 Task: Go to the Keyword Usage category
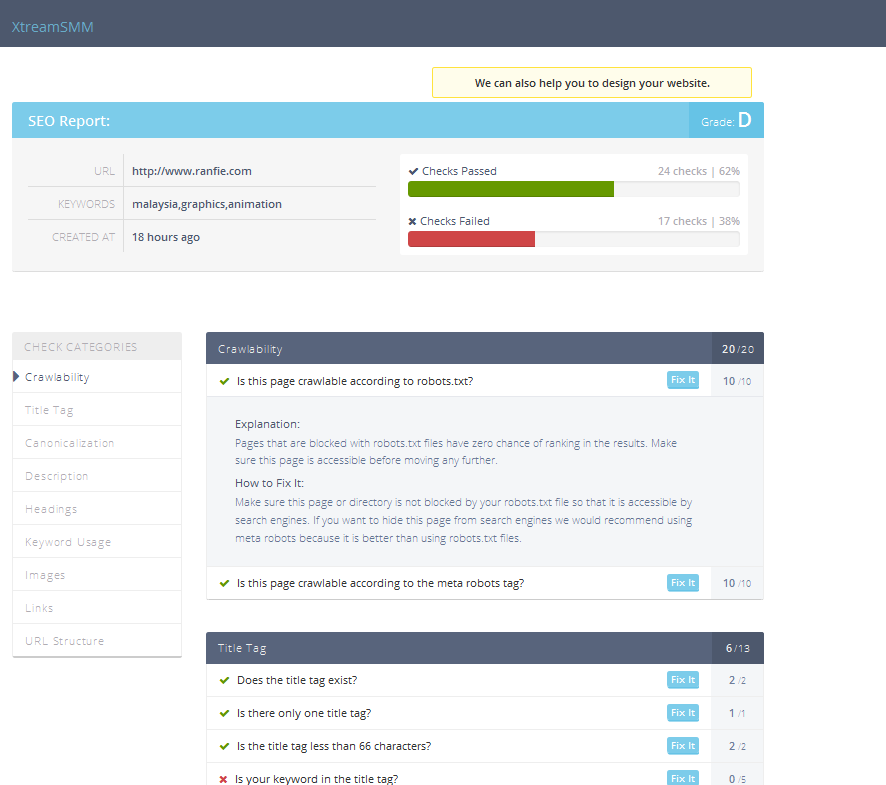click(68, 542)
